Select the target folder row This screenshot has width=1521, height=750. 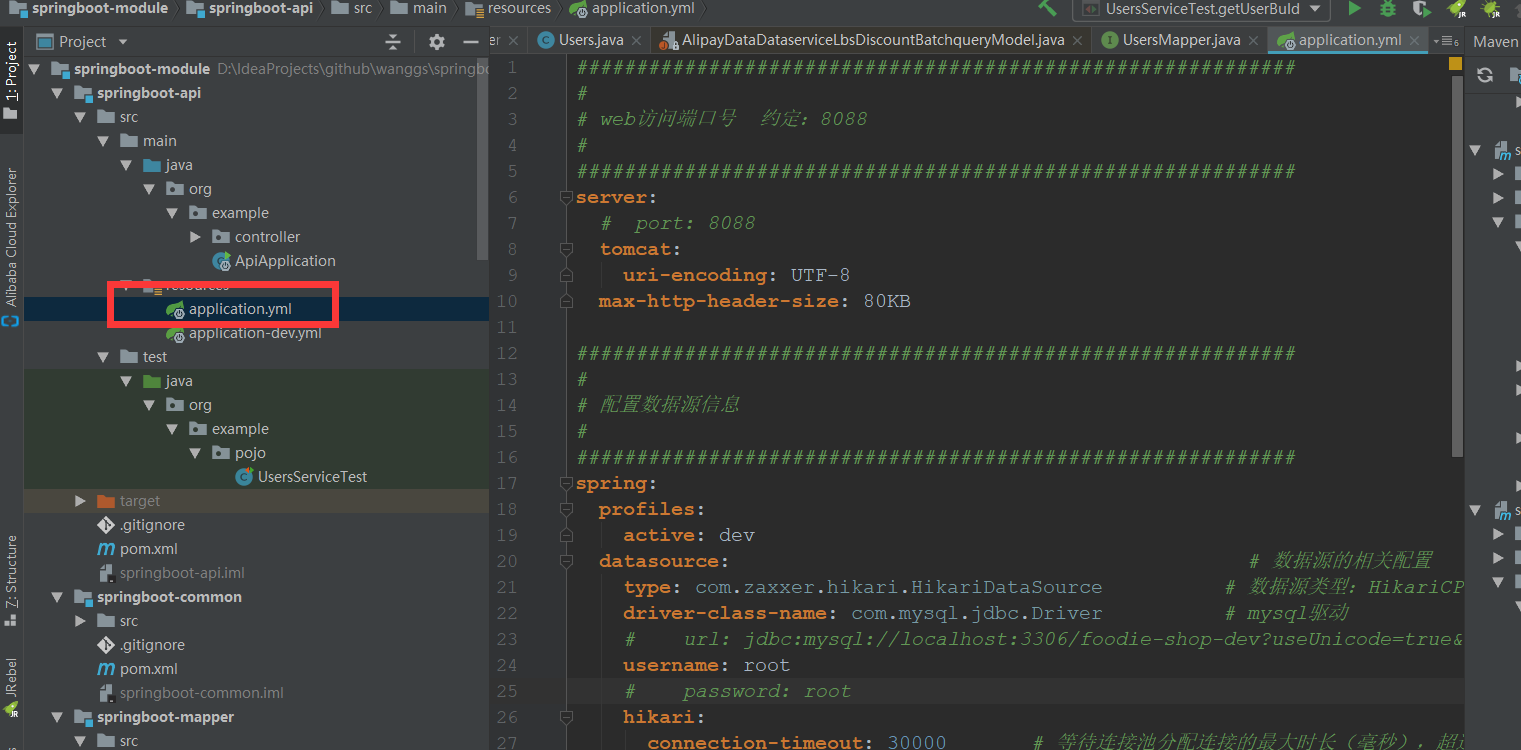click(x=256, y=501)
